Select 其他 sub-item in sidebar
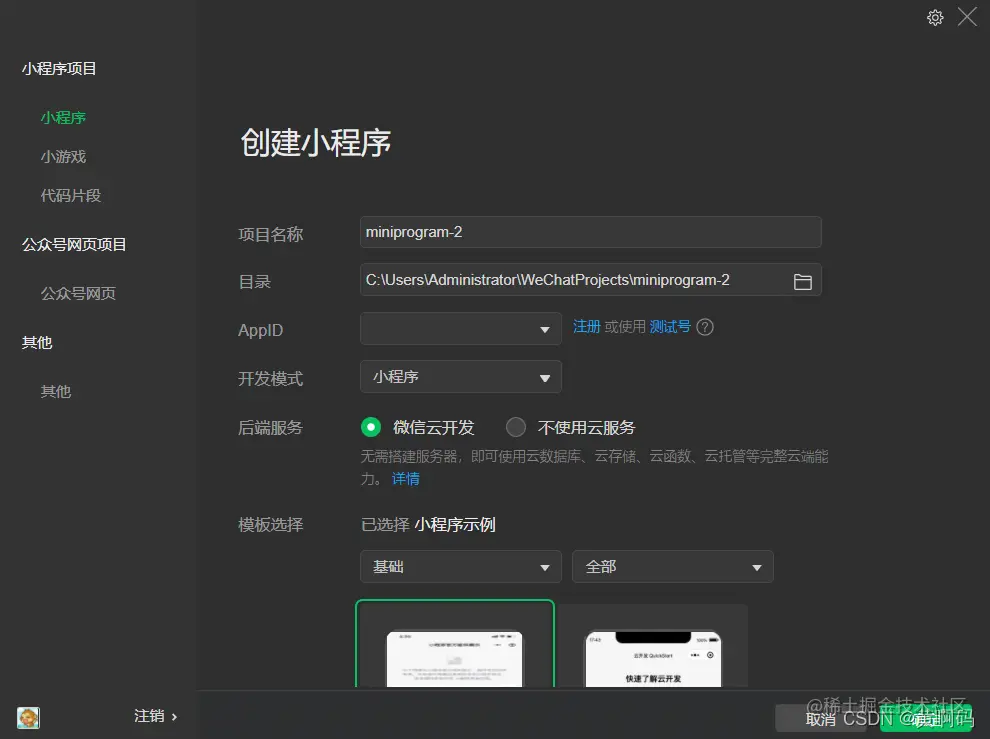 pos(56,392)
